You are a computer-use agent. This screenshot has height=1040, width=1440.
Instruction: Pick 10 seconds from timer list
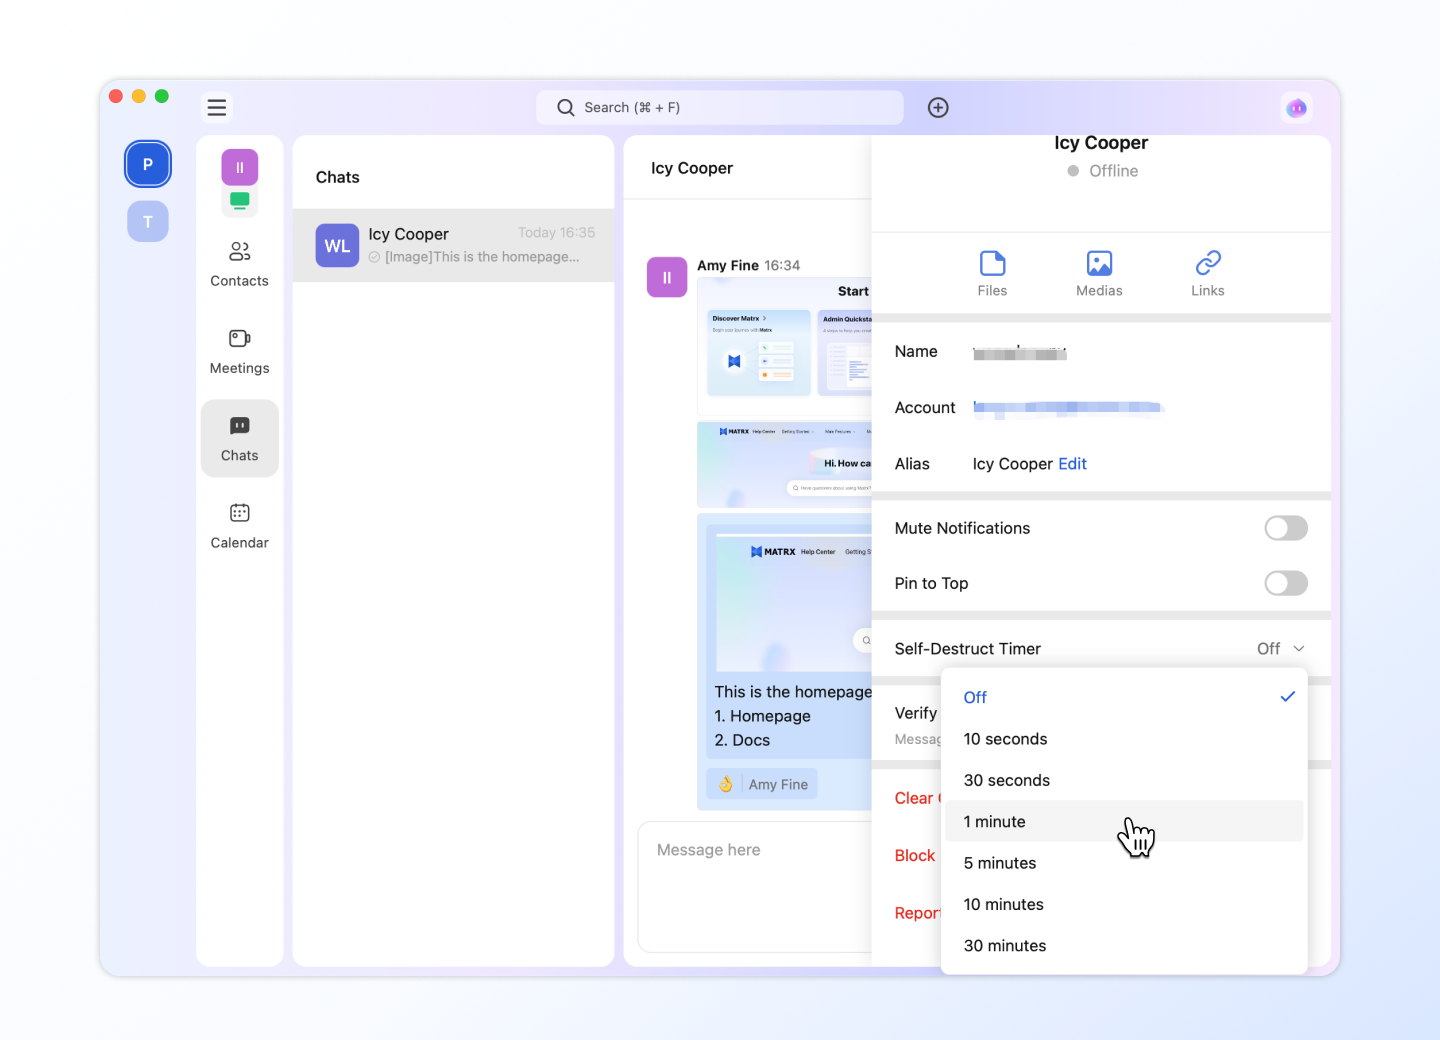(1005, 739)
